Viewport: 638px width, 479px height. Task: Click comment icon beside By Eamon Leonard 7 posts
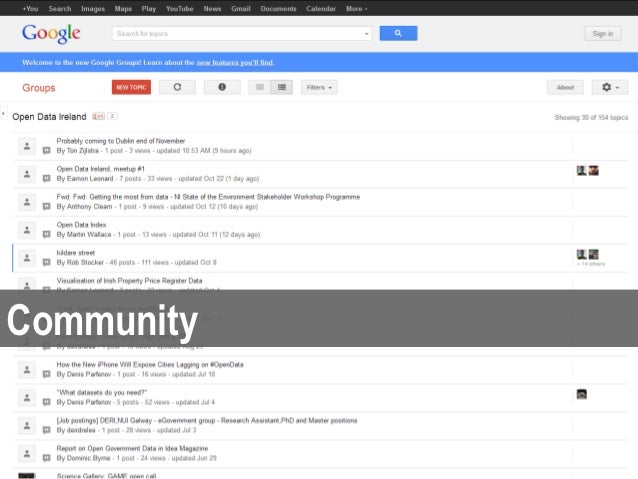click(47, 179)
